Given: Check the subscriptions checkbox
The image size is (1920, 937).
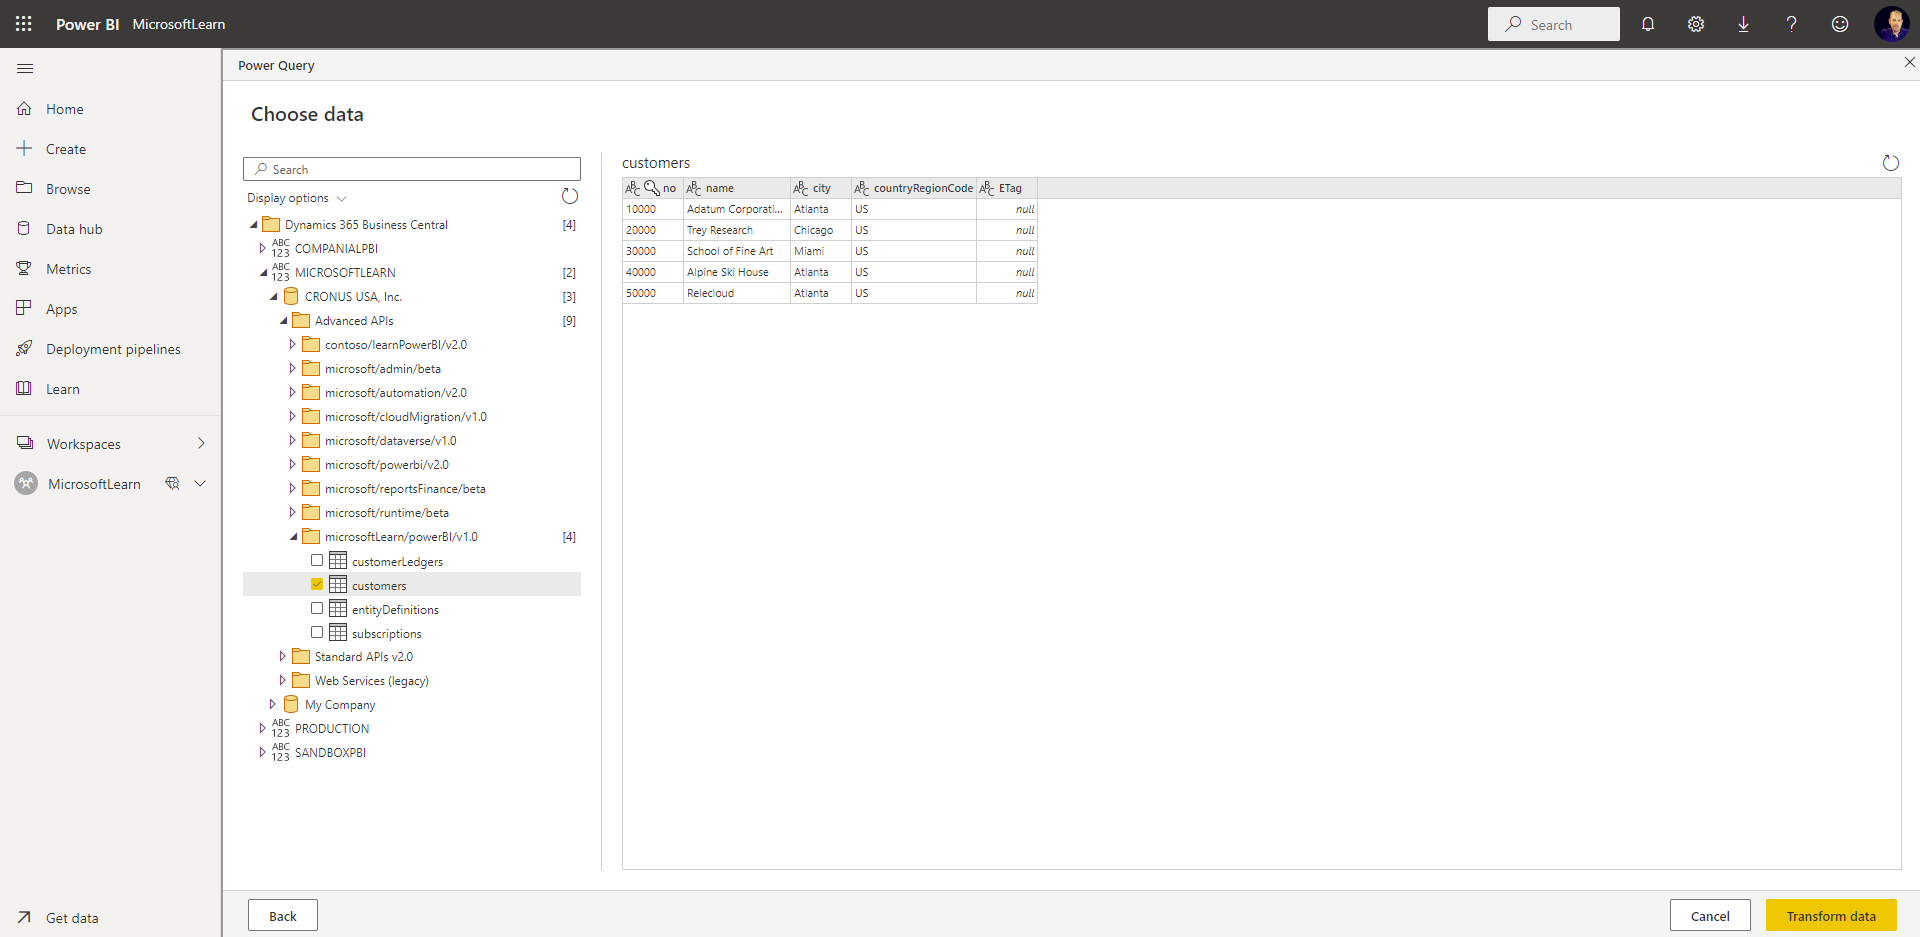Looking at the screenshot, I should tap(317, 632).
